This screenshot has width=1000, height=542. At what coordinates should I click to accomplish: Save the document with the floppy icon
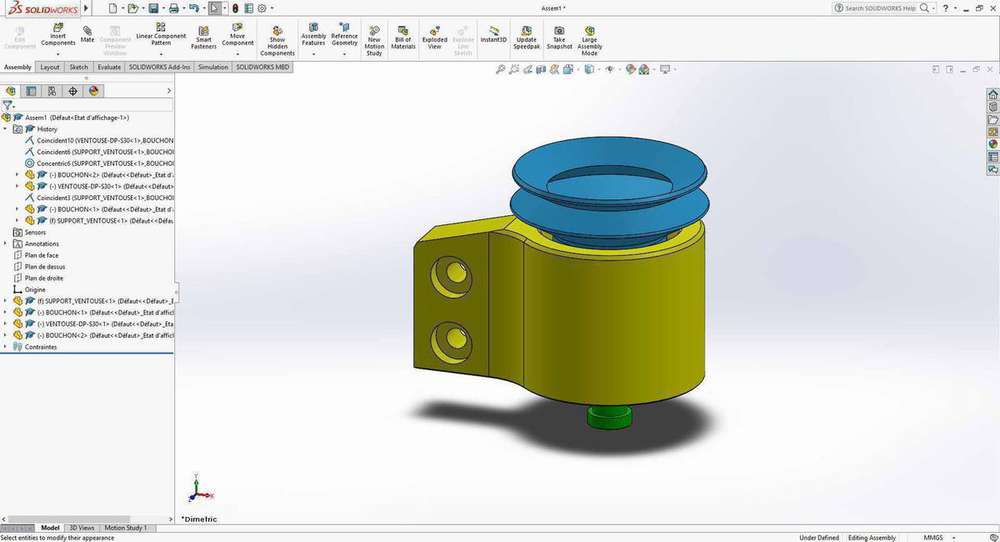pyautogui.click(x=154, y=8)
